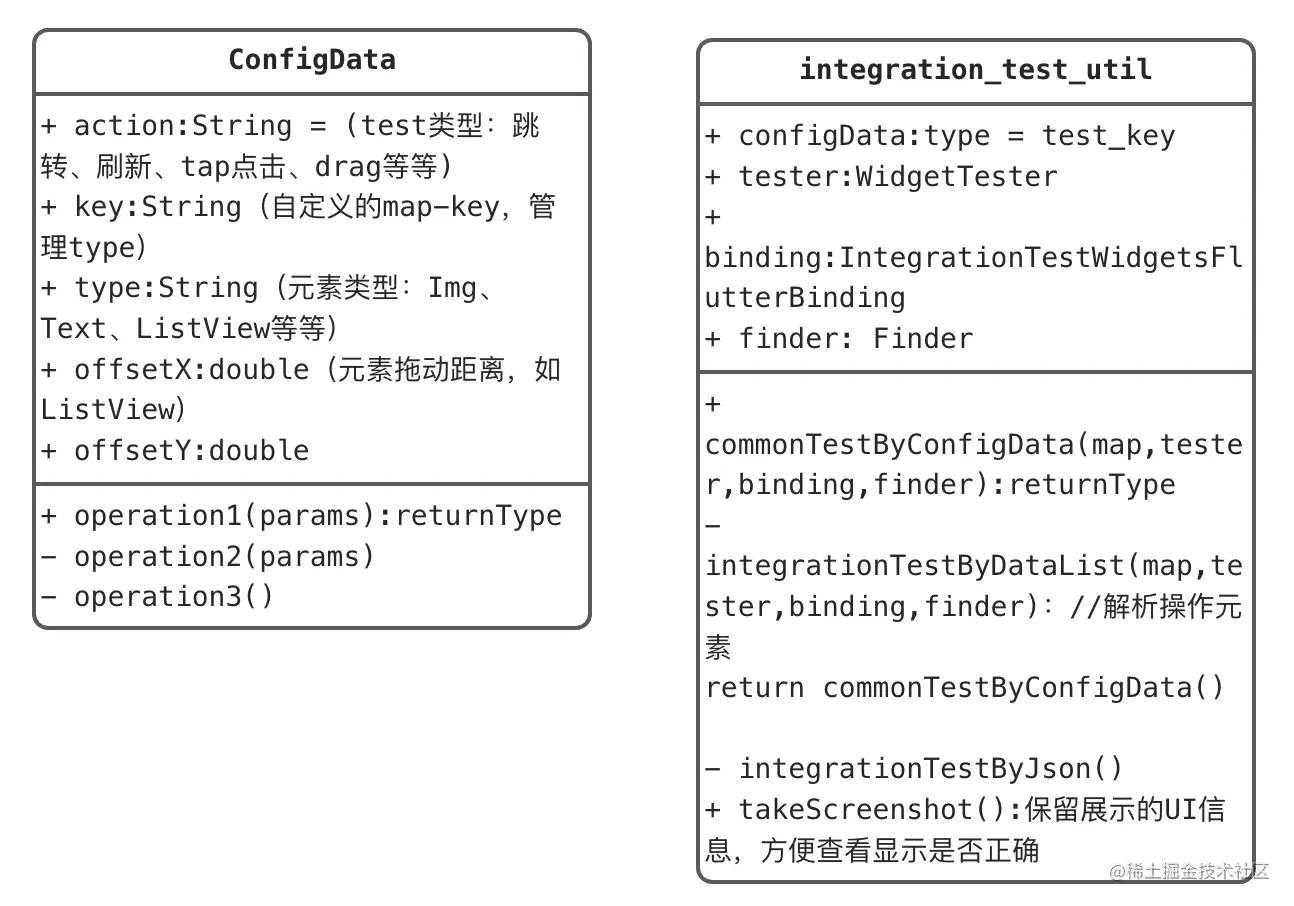Click the integrationTestByJson() method

click(x=914, y=768)
